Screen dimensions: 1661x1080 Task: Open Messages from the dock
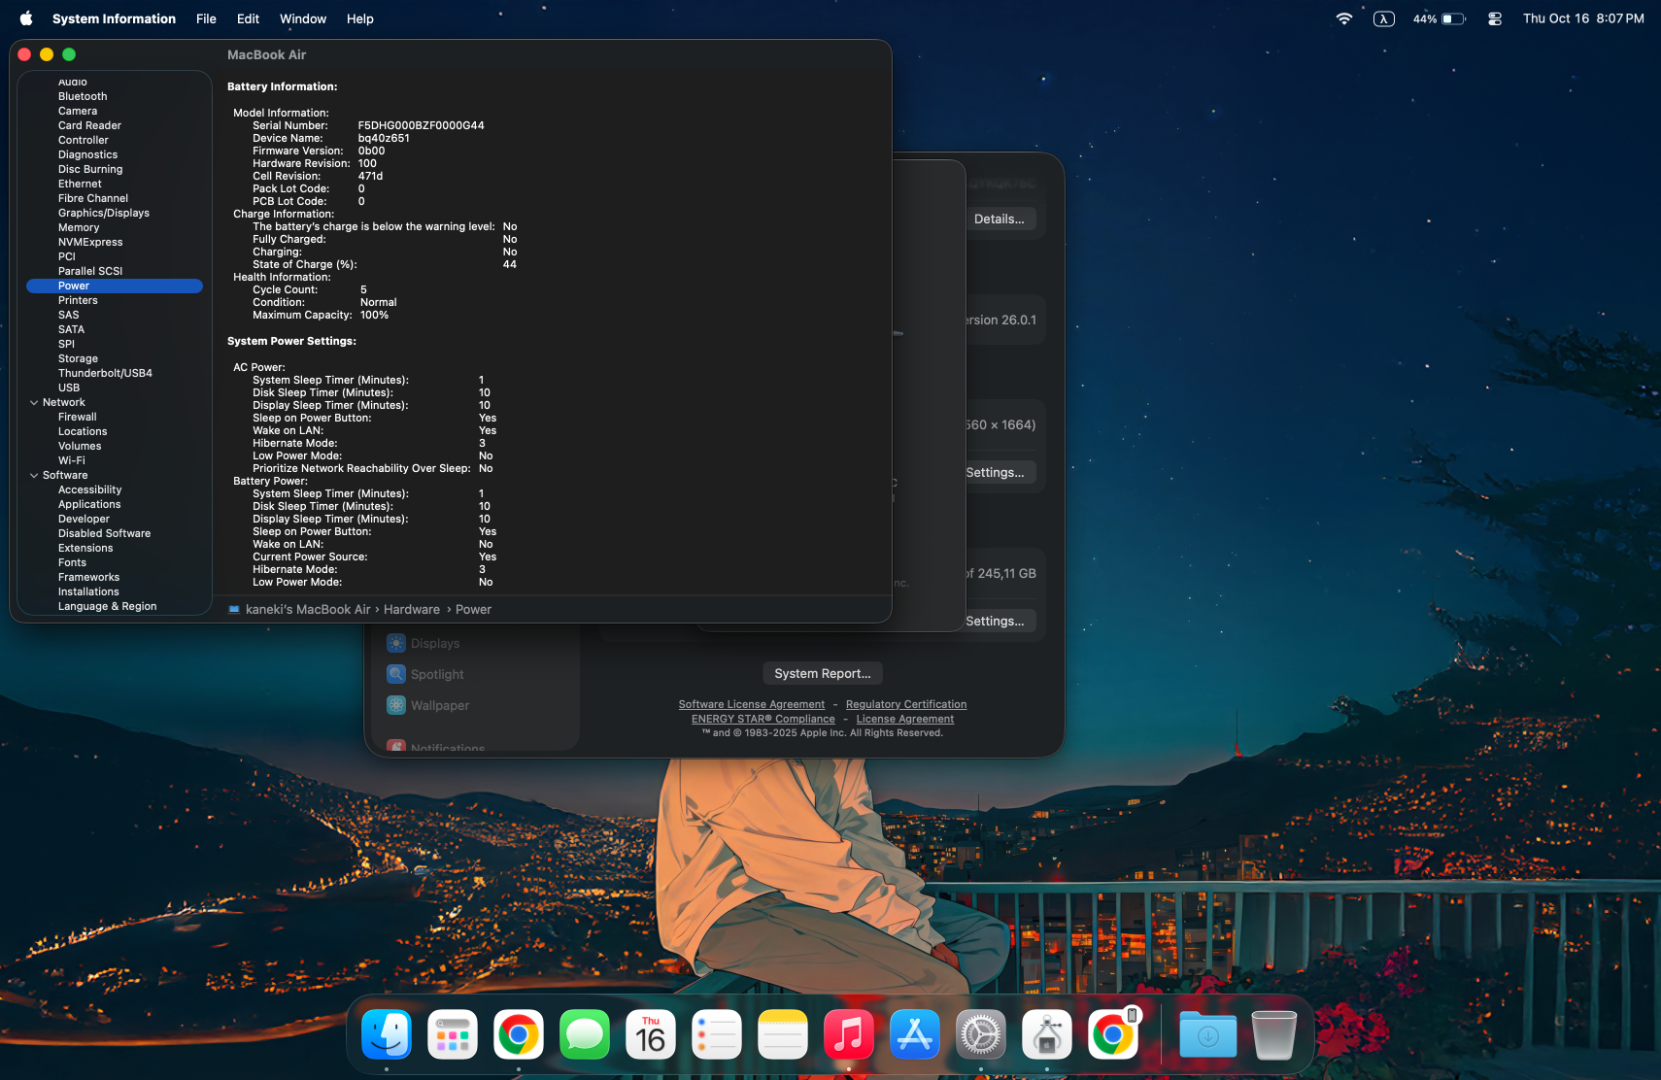coord(584,1035)
